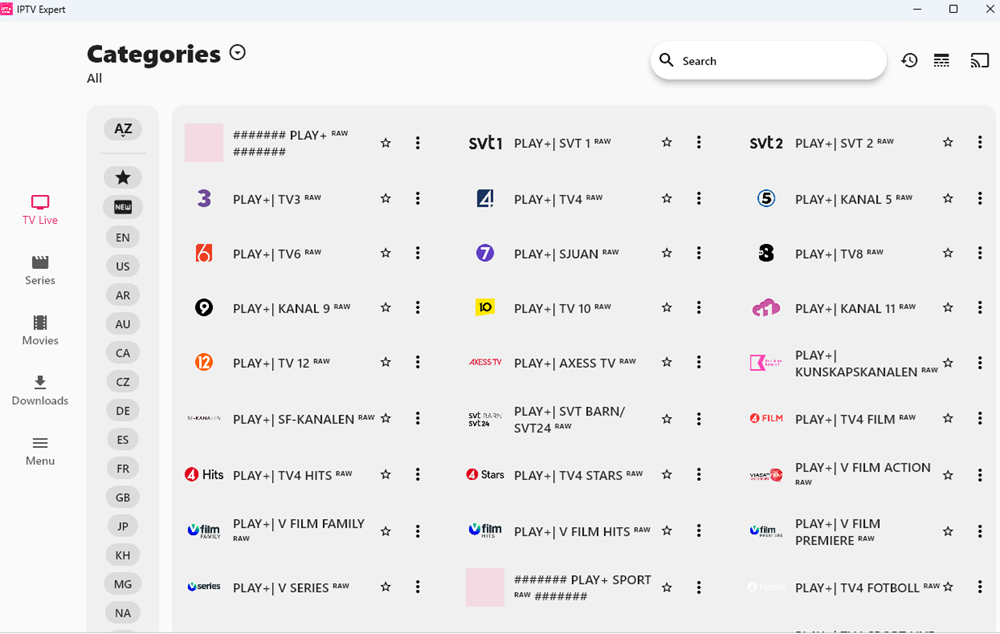The image size is (1000, 634).
Task: Show Favorites star category
Action: [123, 177]
